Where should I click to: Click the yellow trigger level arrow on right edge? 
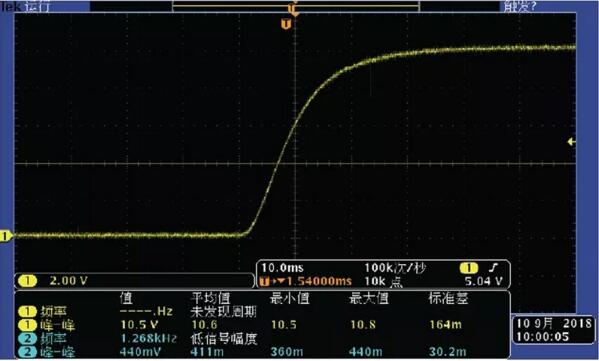[x=571, y=142]
